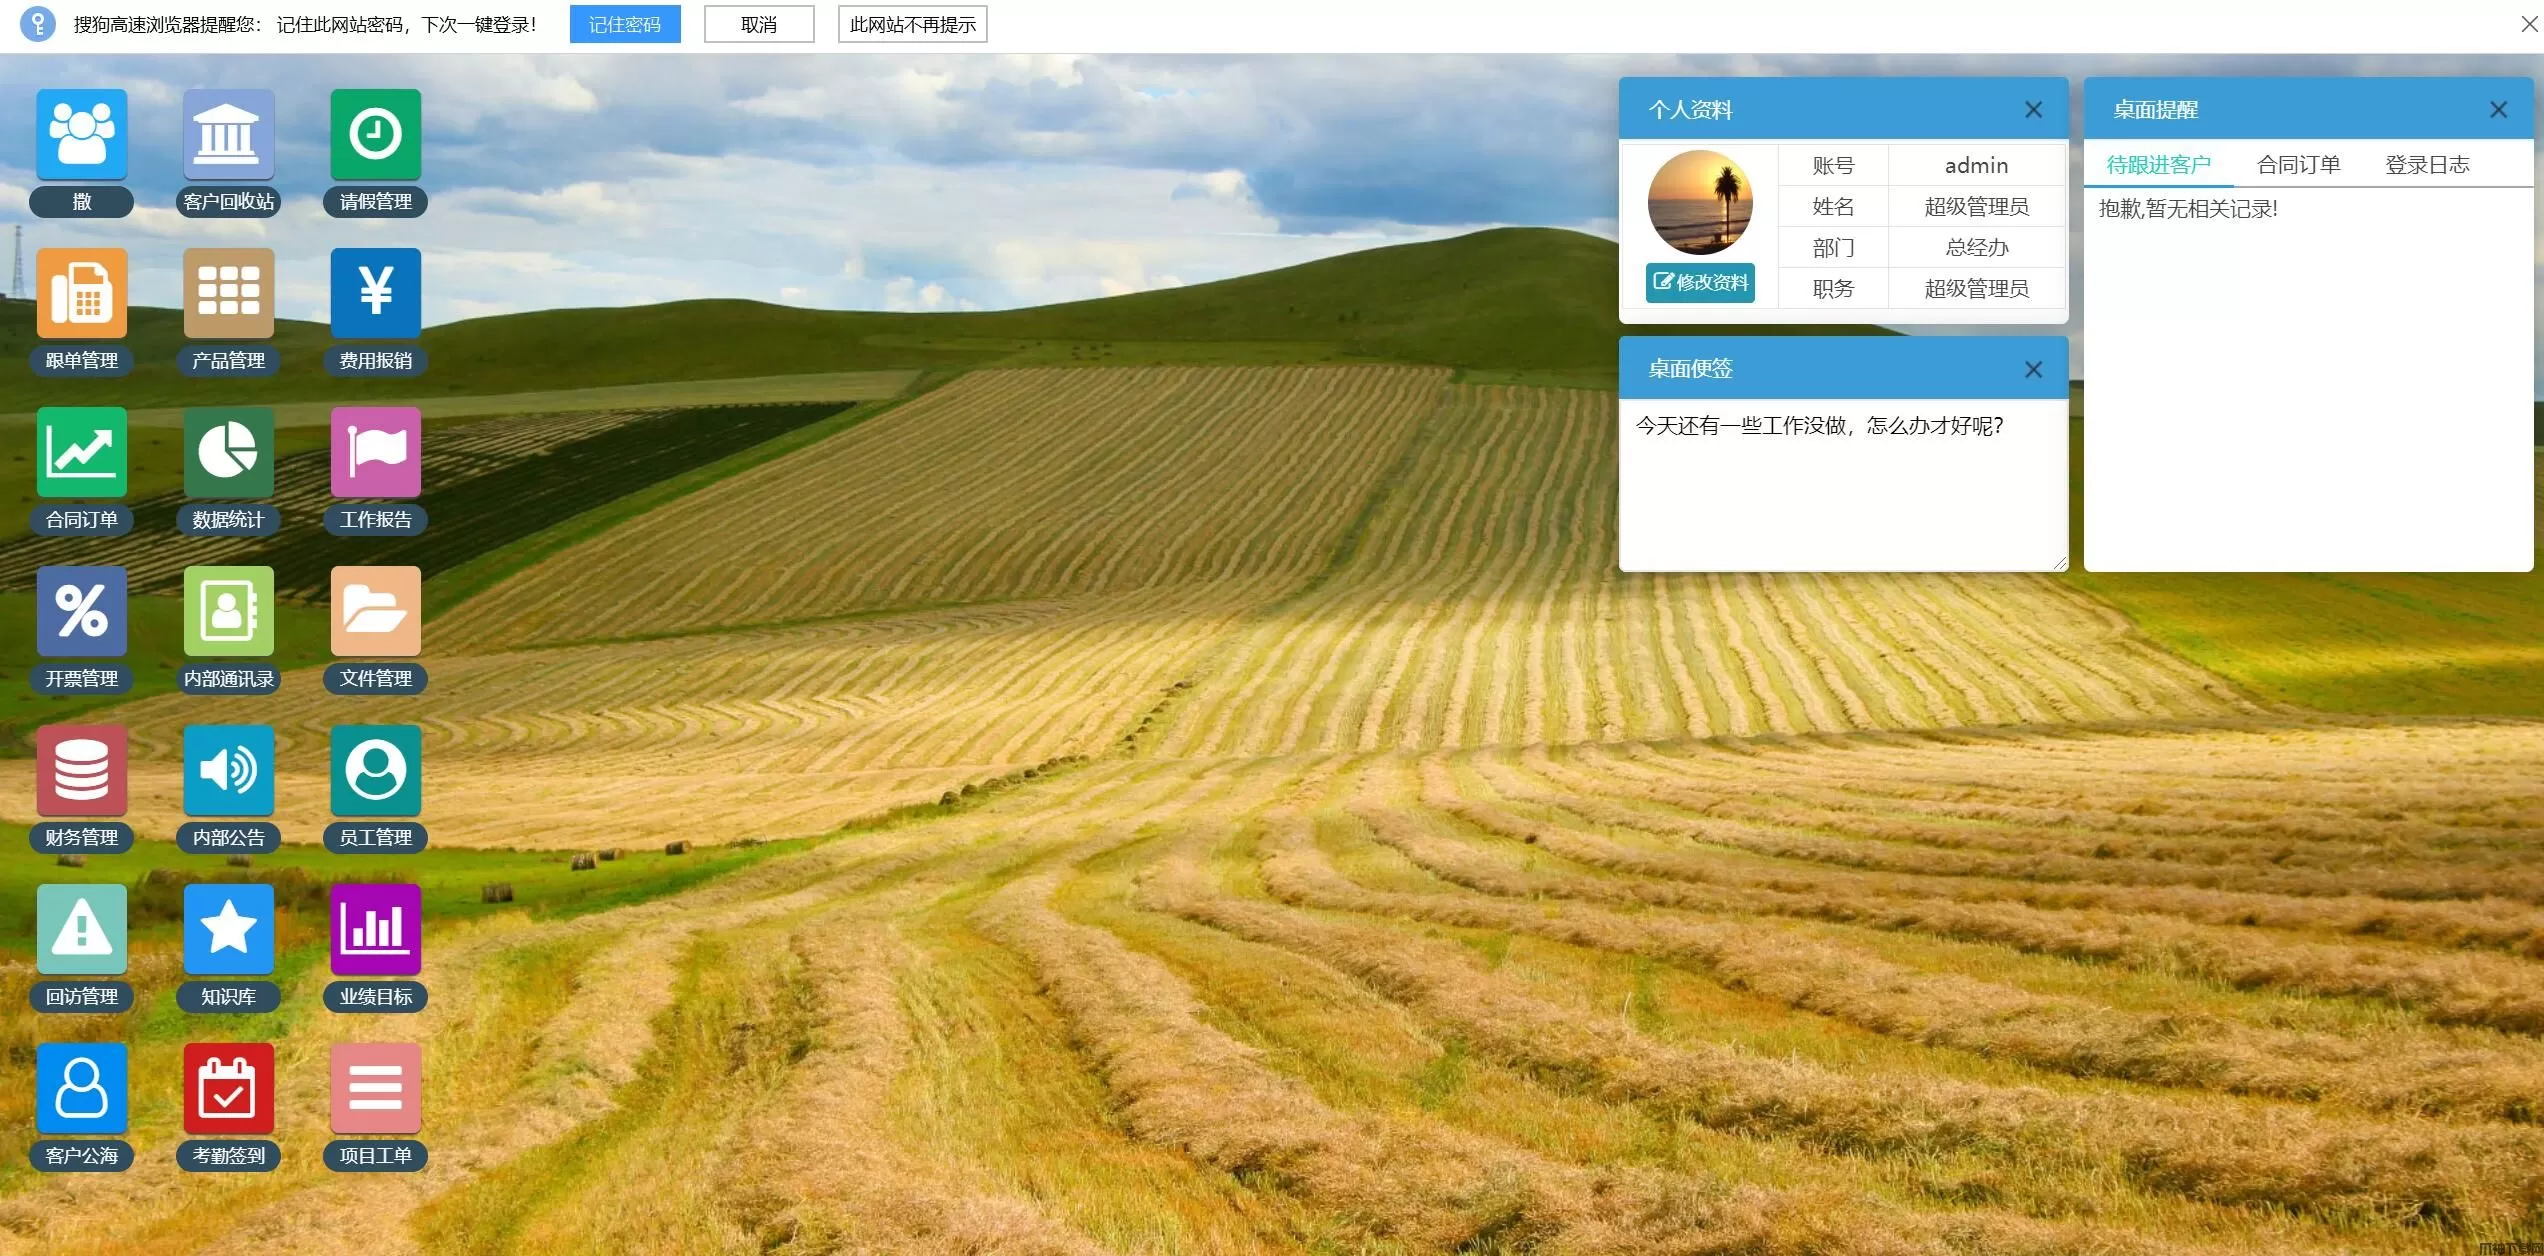Screen dimensions: 2544x1256
Task: Open the 知识库 star icon
Action: (228, 929)
